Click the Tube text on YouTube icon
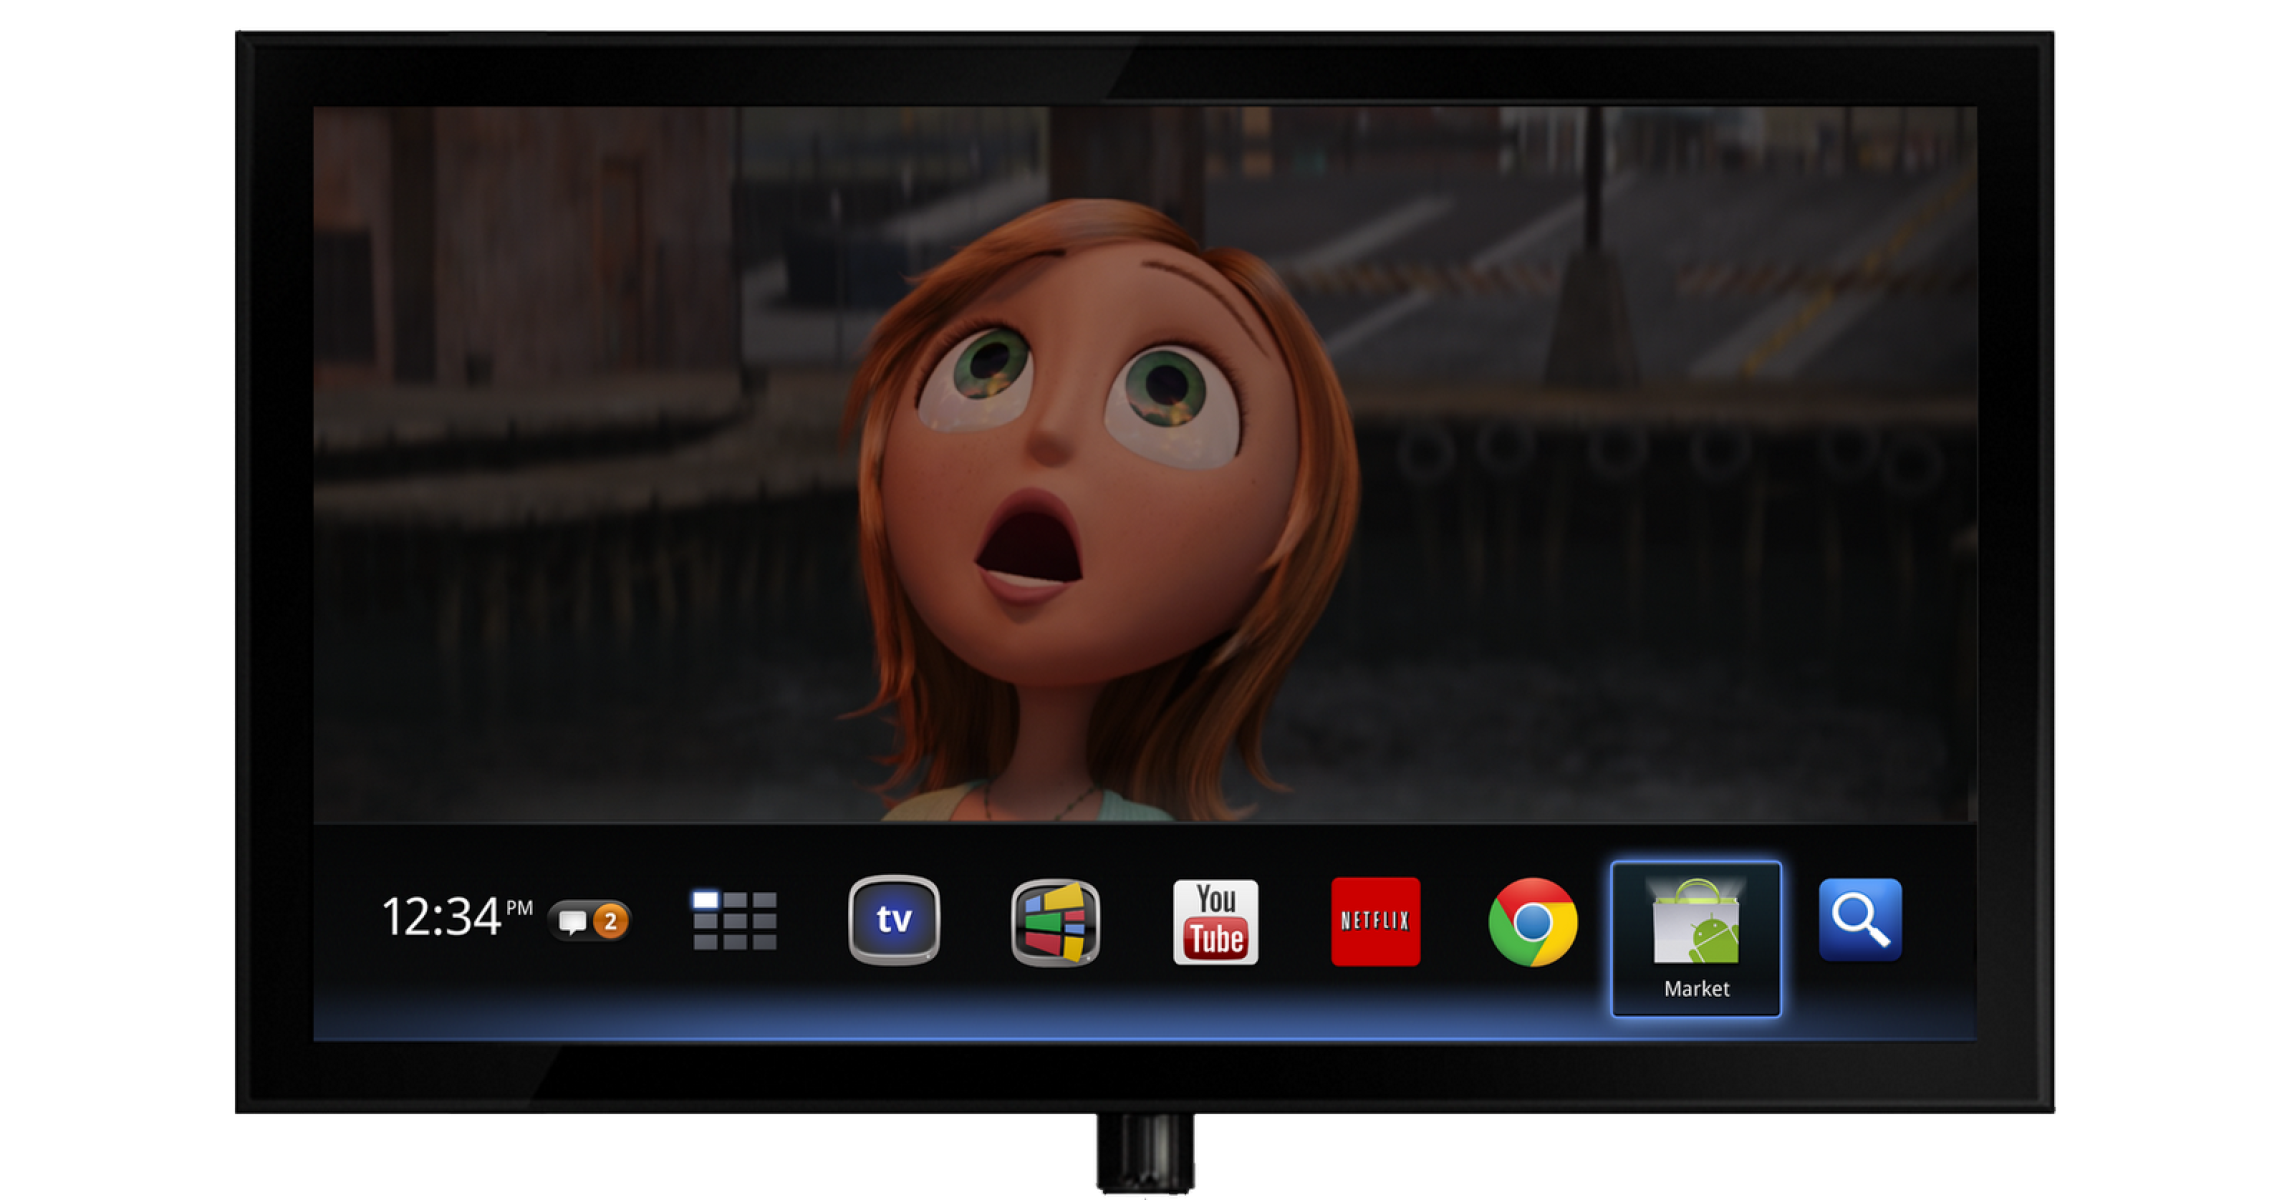This screenshot has width=2292, height=1200. [x=1216, y=939]
